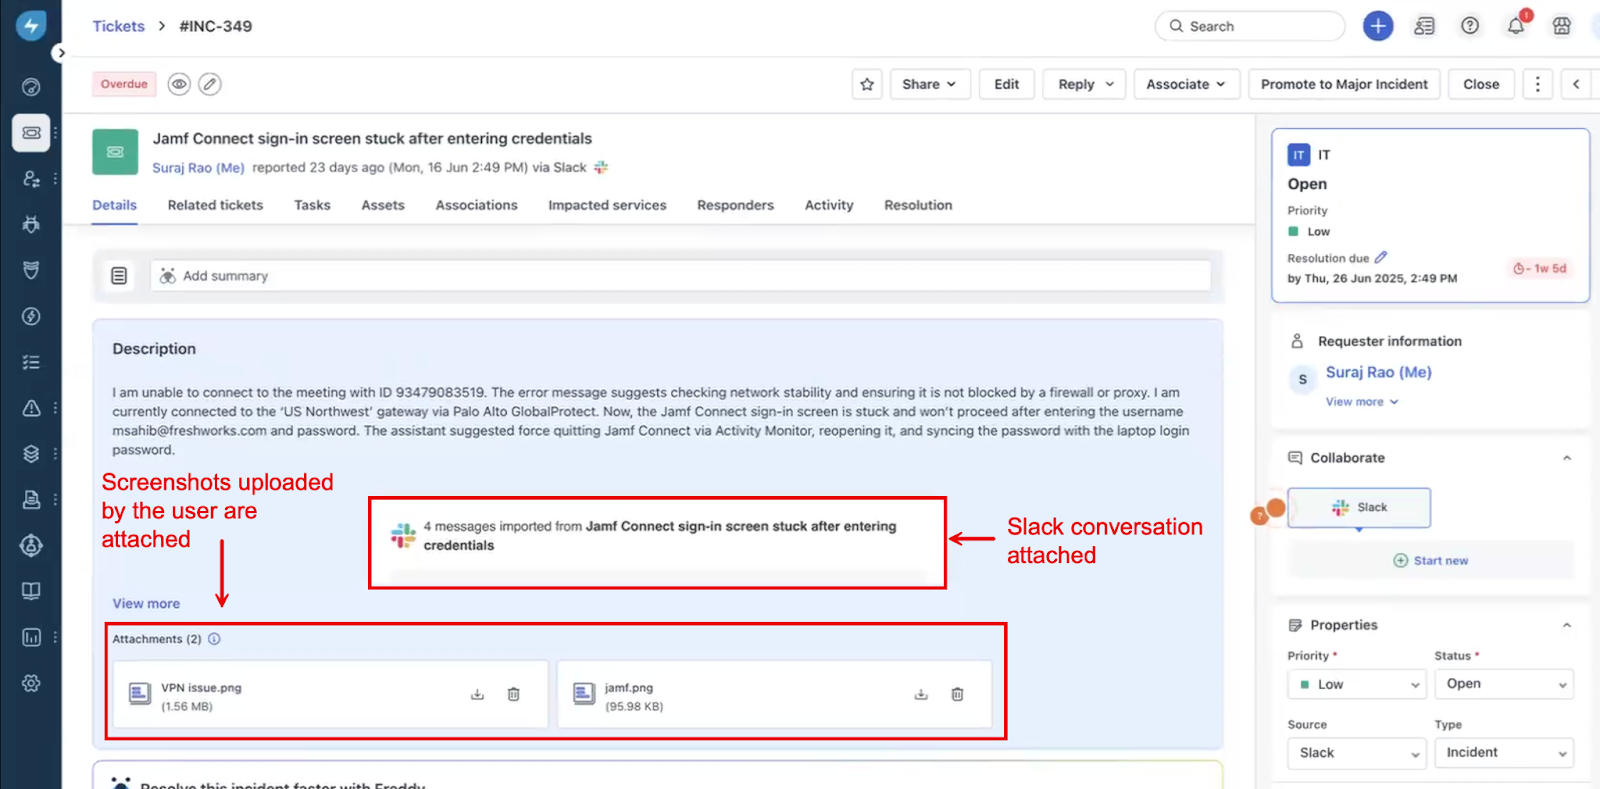Viewport: 1600px width, 789px height.
Task: Open Suraj Rao (Me) reporter link
Action: 198,168
